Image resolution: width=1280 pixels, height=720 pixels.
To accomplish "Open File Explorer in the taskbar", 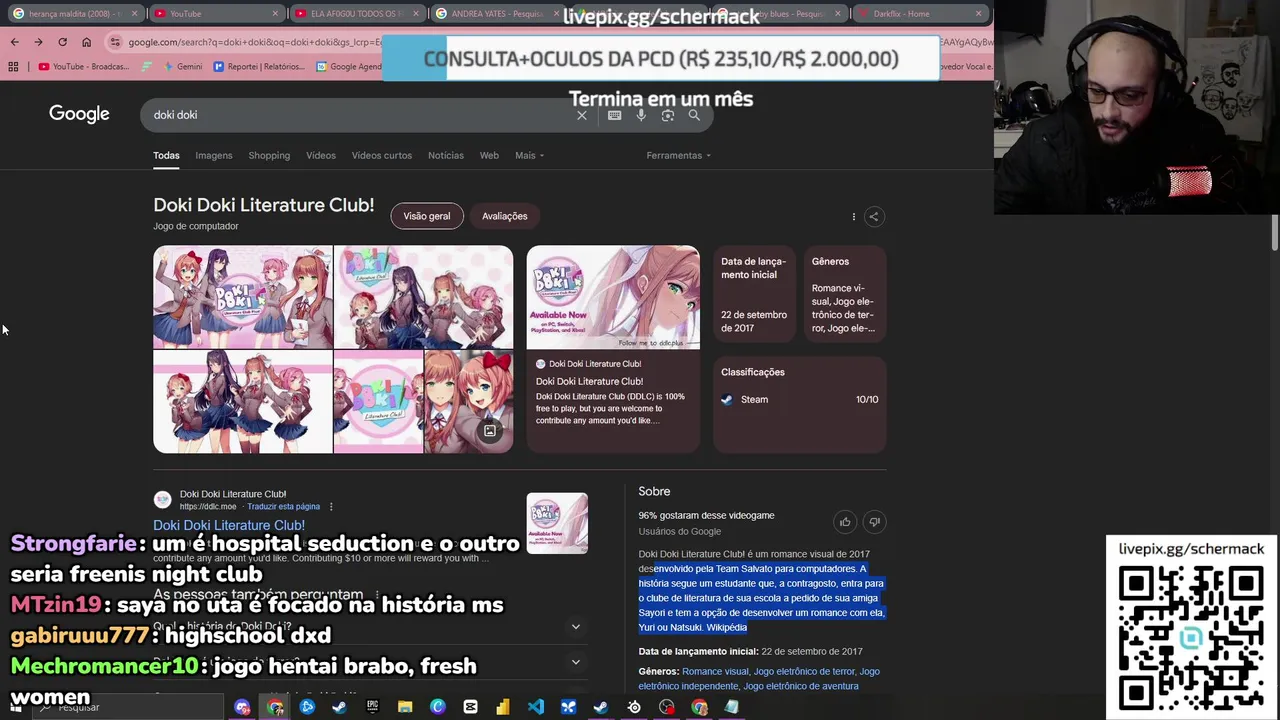I will point(405,707).
